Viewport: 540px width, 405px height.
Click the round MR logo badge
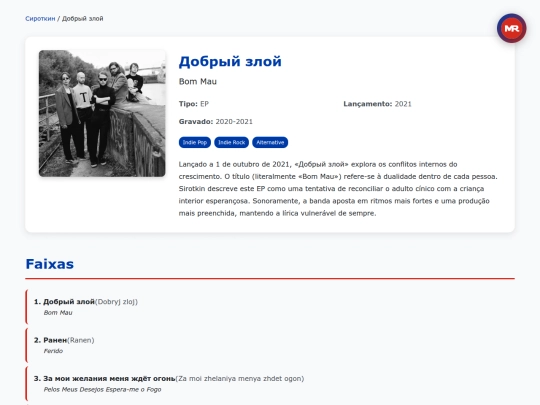point(511,28)
